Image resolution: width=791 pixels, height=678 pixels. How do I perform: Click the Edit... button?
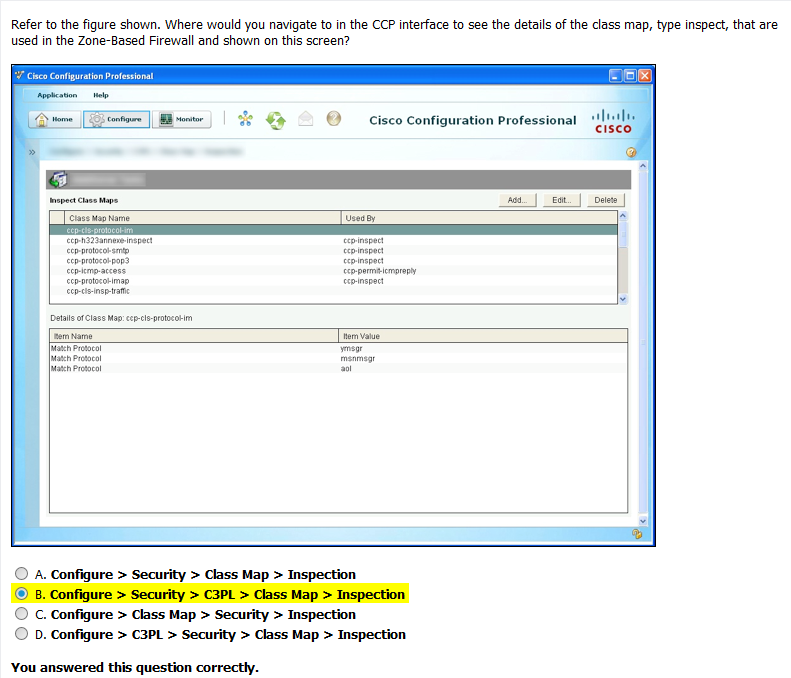[561, 200]
